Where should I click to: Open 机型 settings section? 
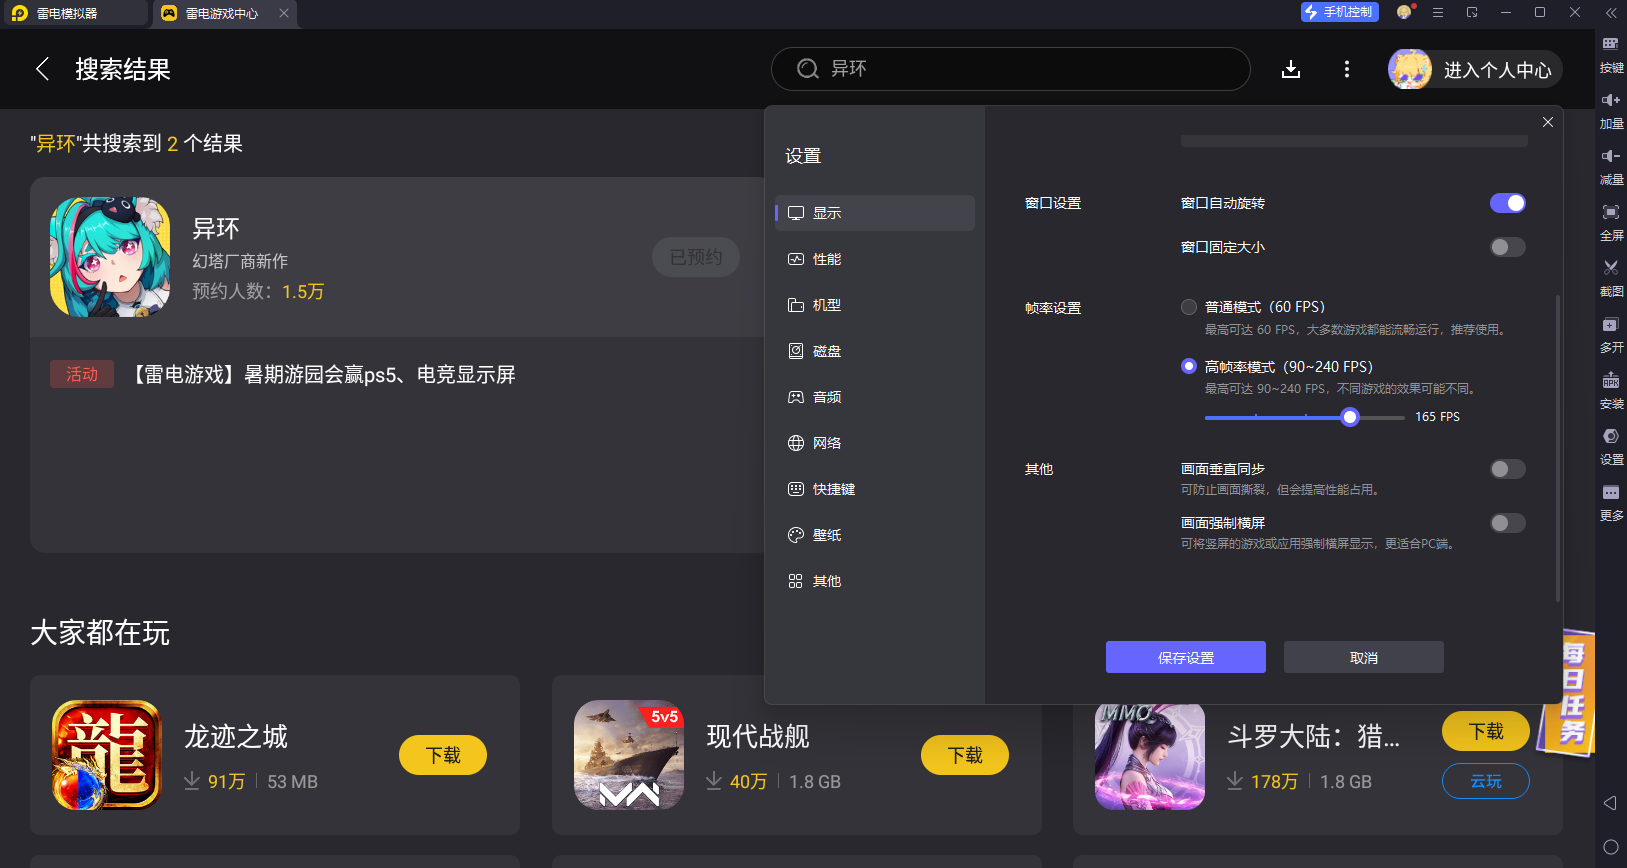pos(874,305)
